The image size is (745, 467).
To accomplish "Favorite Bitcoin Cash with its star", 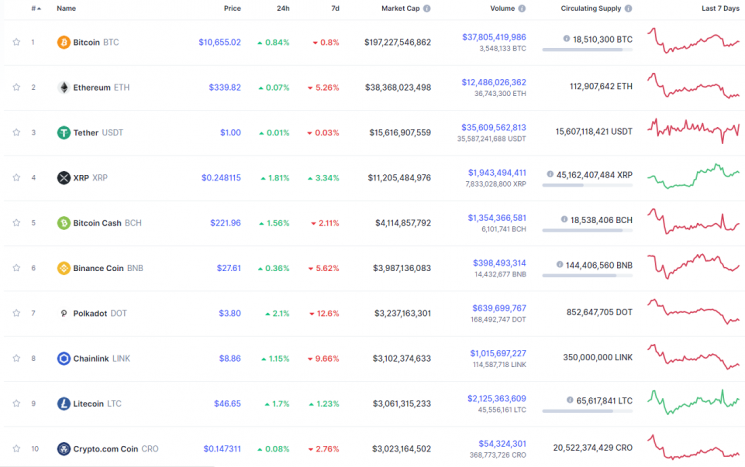I will 16,222.
